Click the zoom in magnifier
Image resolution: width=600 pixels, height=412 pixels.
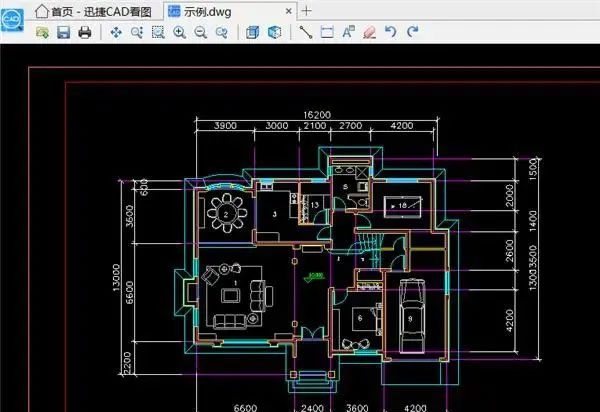point(180,33)
